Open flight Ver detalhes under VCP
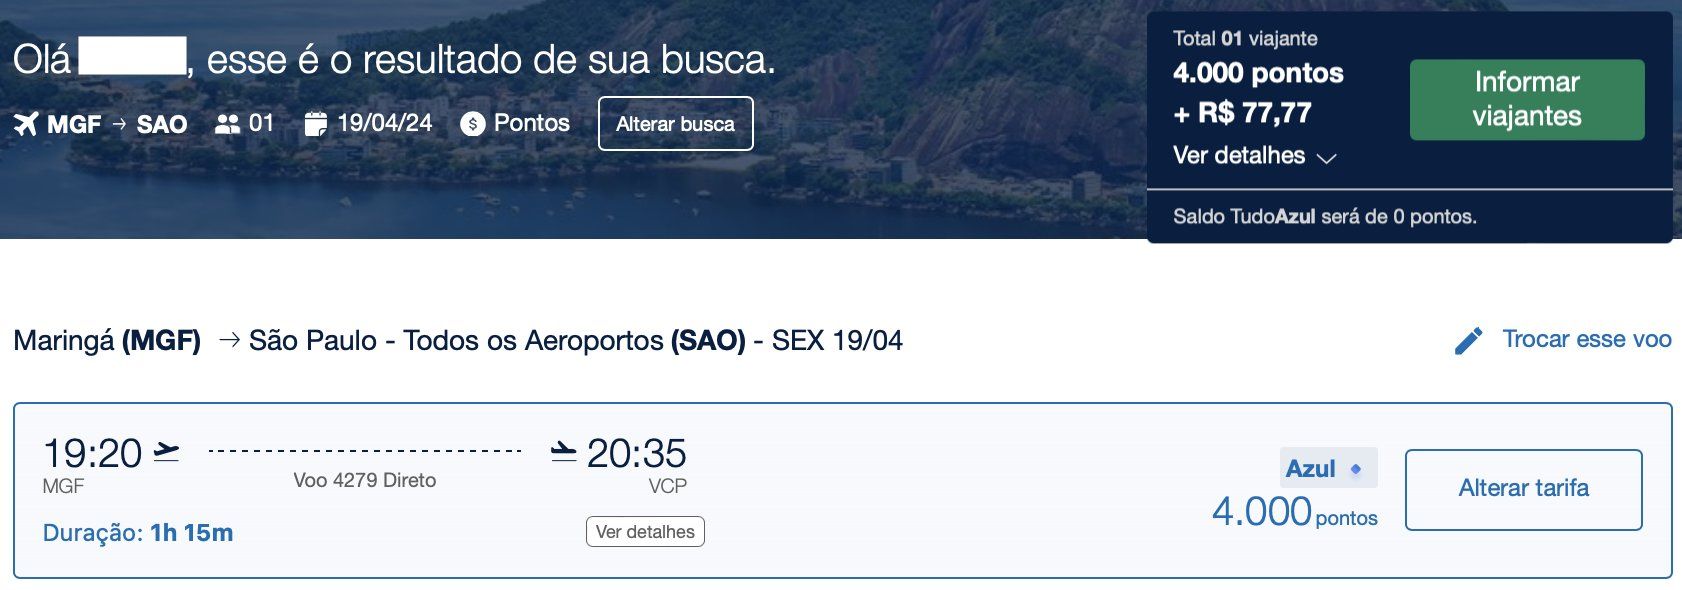The height and width of the screenshot is (590, 1682). (x=645, y=532)
